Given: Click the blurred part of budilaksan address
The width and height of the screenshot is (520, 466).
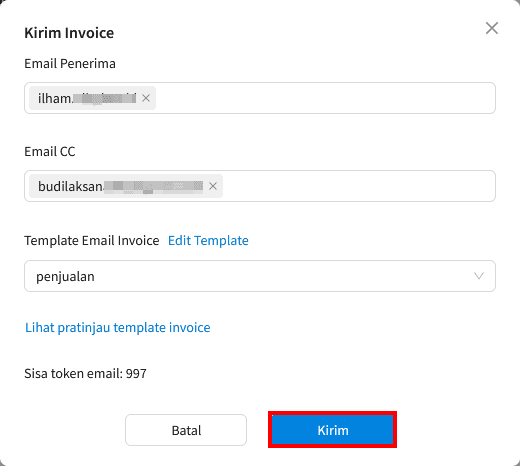Looking at the screenshot, I should pos(153,186).
